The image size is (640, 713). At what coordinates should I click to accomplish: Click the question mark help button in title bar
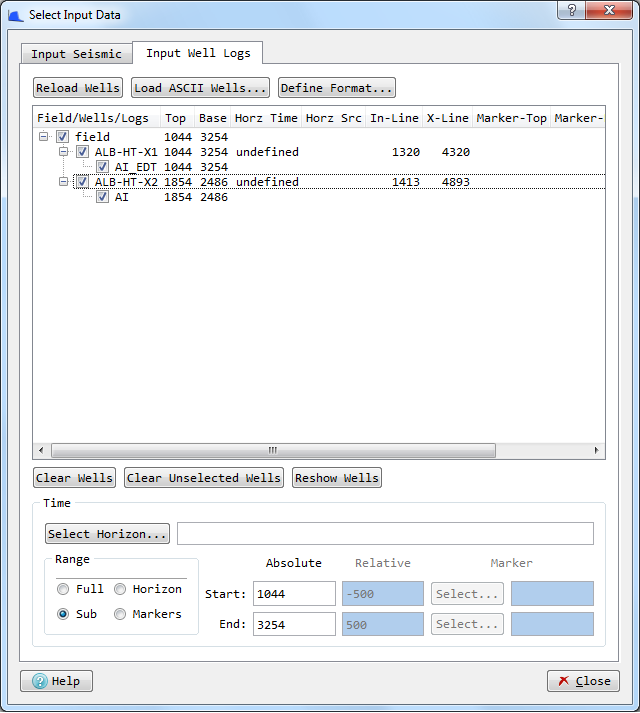point(572,10)
